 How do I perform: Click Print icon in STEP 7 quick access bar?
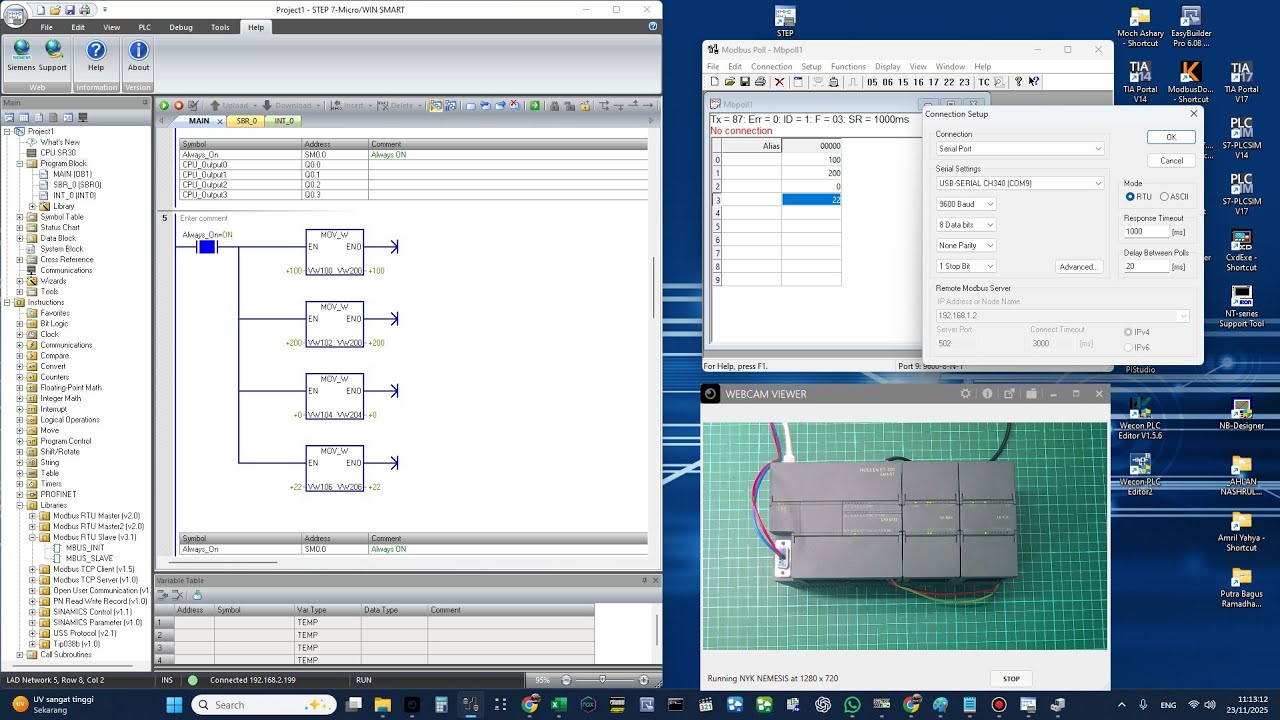point(87,9)
